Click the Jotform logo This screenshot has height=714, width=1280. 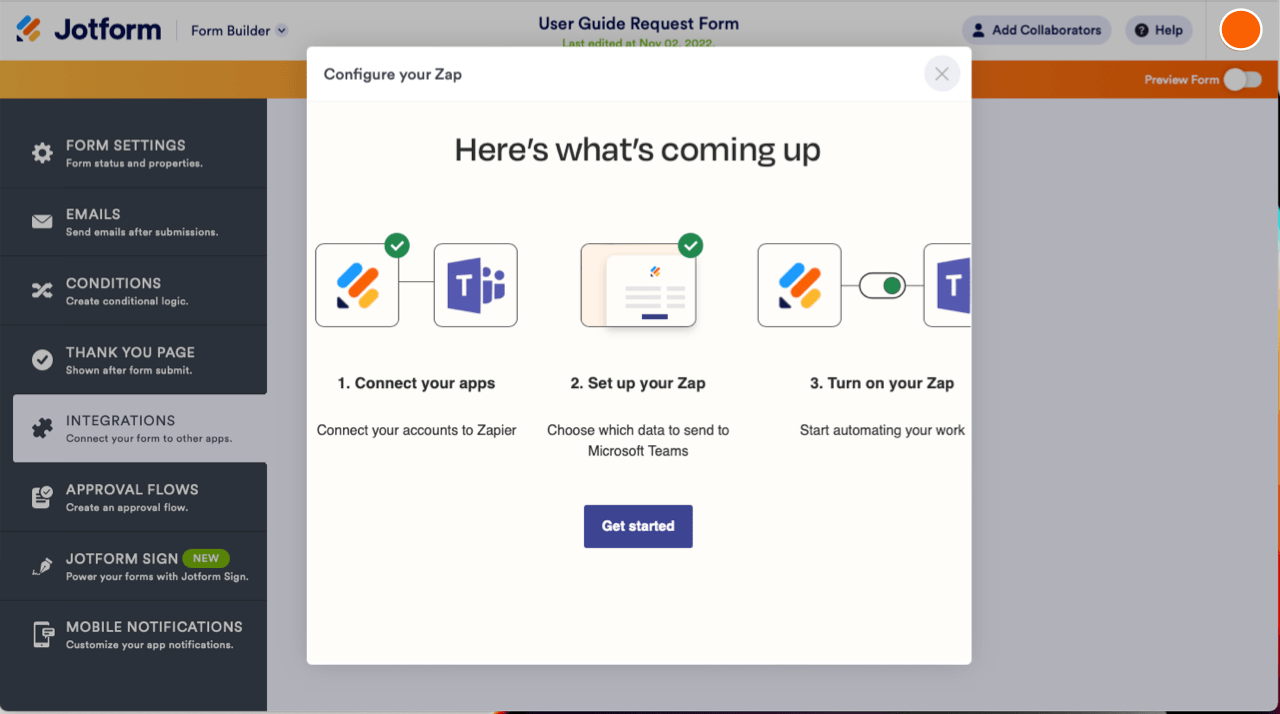click(x=89, y=30)
